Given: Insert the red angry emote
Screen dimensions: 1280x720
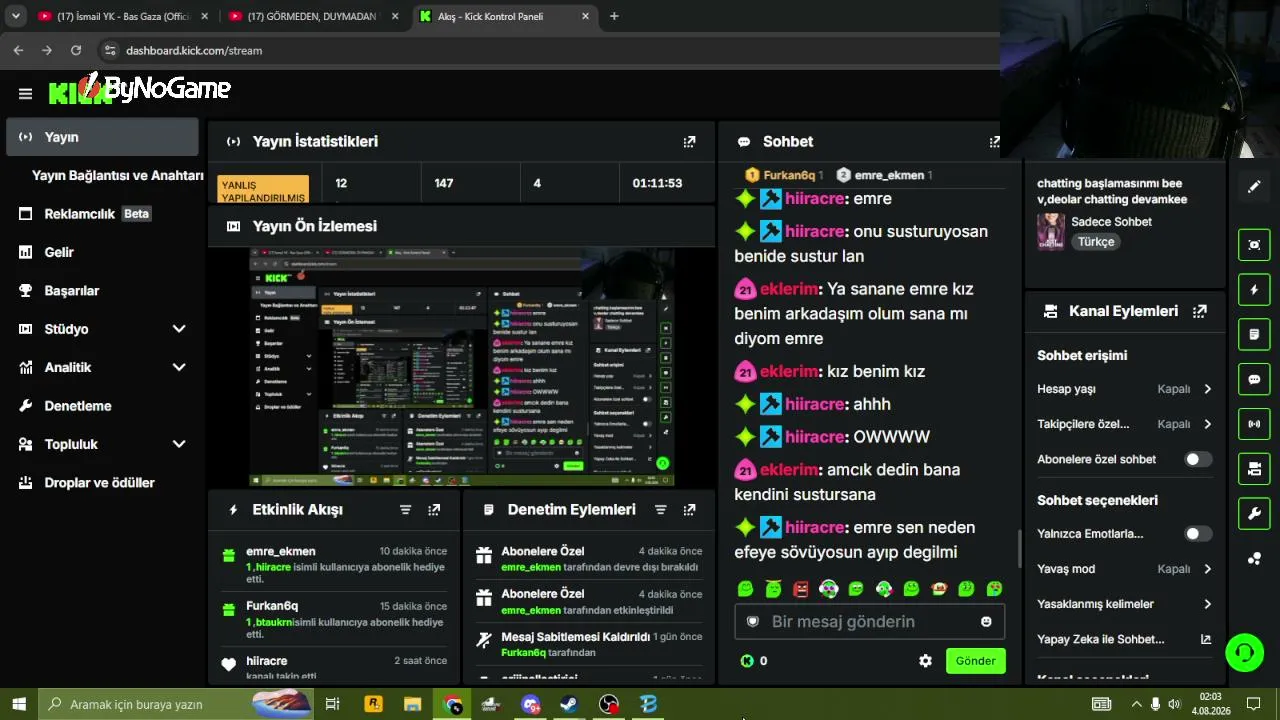Looking at the screenshot, I should tap(801, 589).
